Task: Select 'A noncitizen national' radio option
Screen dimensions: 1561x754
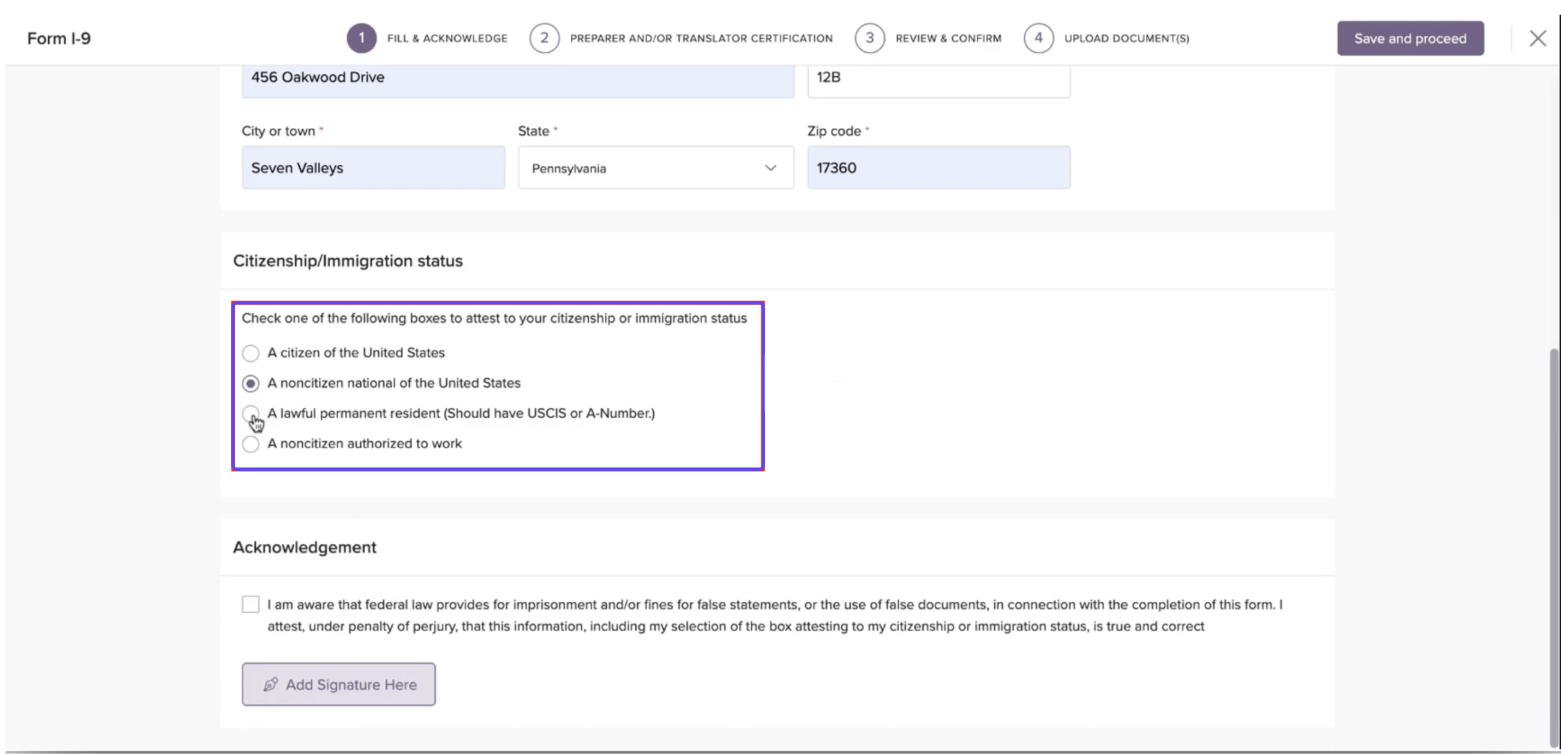Action: pyautogui.click(x=251, y=383)
